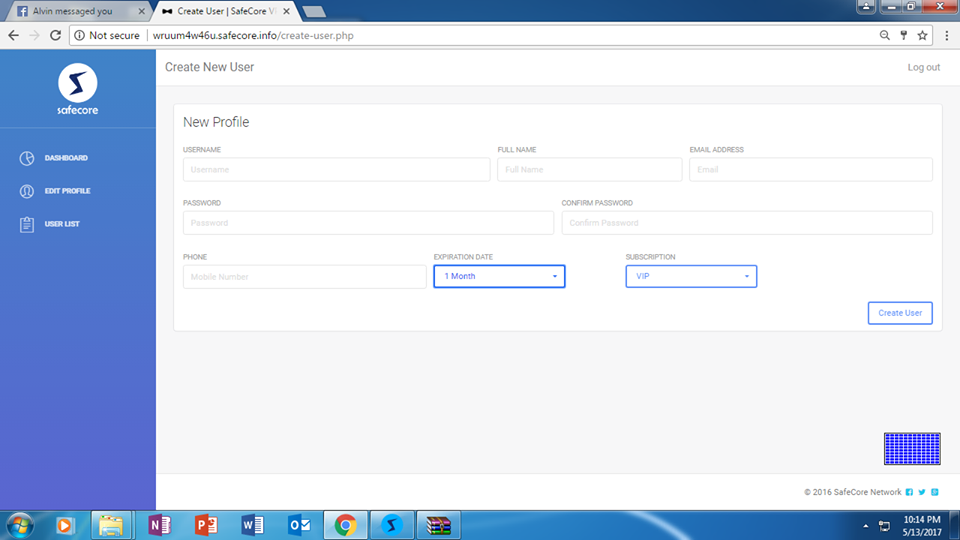
Task: Click into the Username field
Action: [x=336, y=170]
